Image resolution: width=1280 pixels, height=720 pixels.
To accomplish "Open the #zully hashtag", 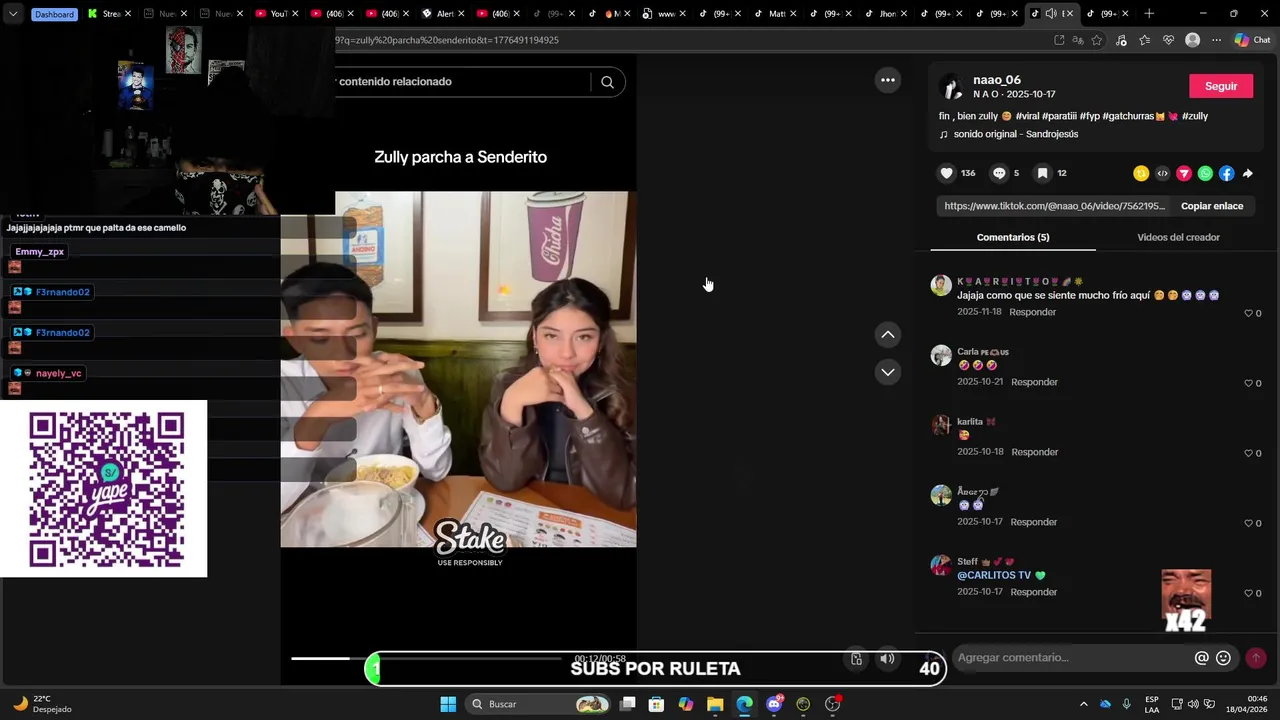I will pos(1195,116).
